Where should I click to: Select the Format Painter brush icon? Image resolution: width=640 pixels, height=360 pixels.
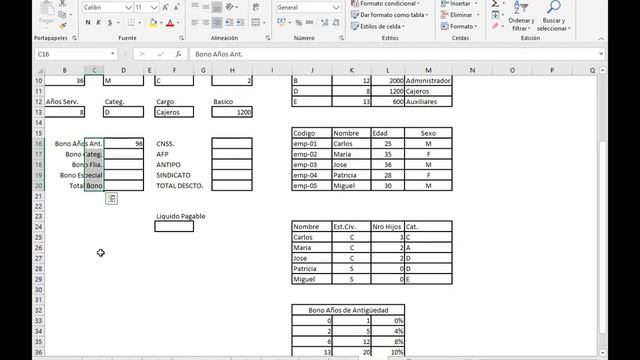pos(62,26)
